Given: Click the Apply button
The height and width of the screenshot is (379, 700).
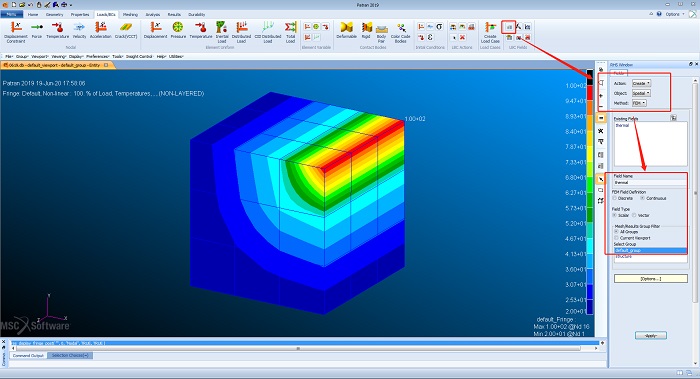Looking at the screenshot, I should point(651,335).
